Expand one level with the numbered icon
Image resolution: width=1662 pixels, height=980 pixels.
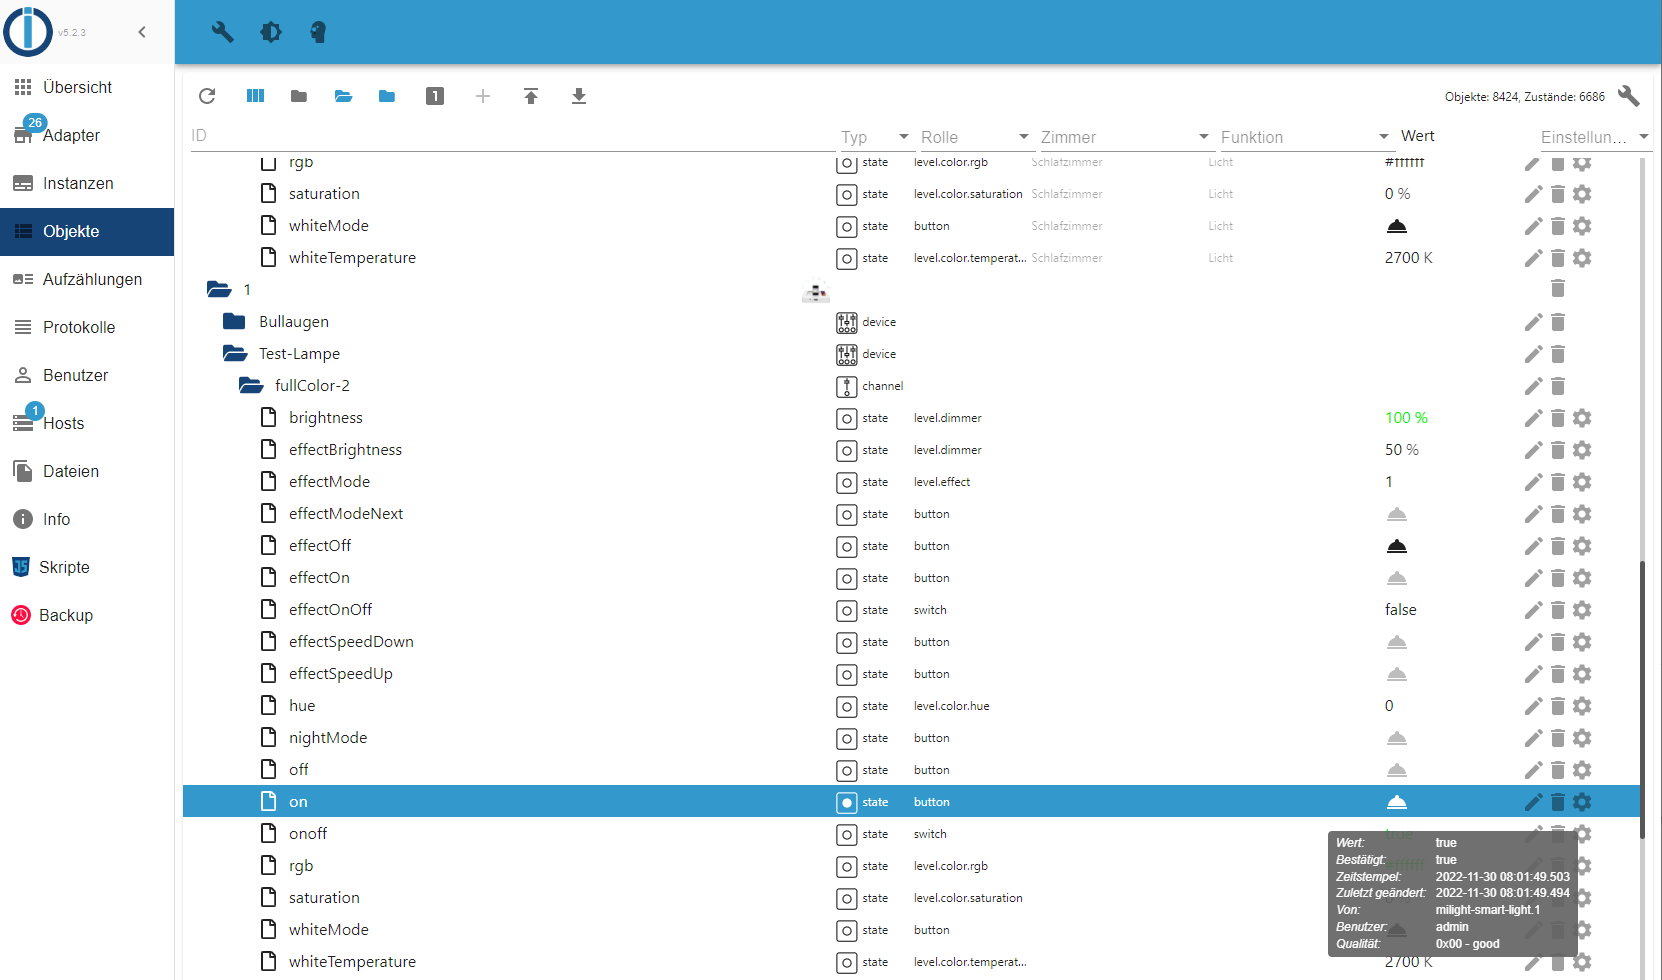[x=435, y=96]
